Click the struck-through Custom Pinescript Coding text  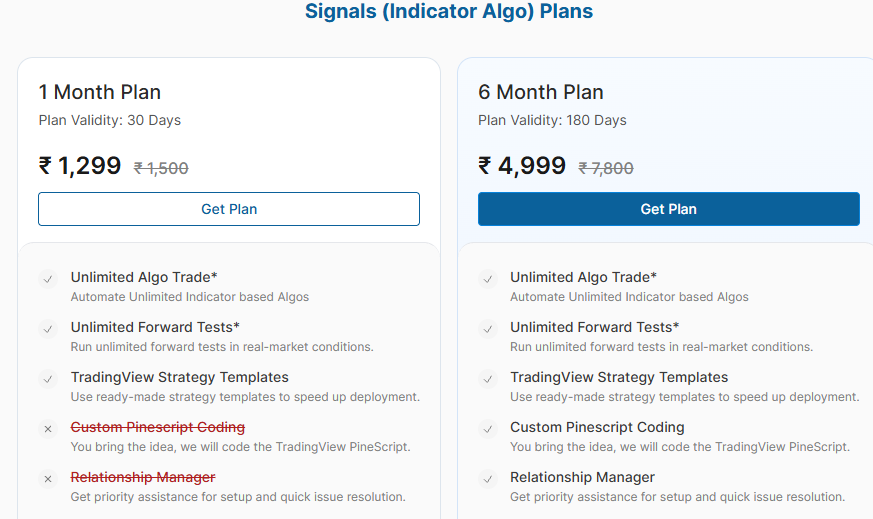coord(158,427)
